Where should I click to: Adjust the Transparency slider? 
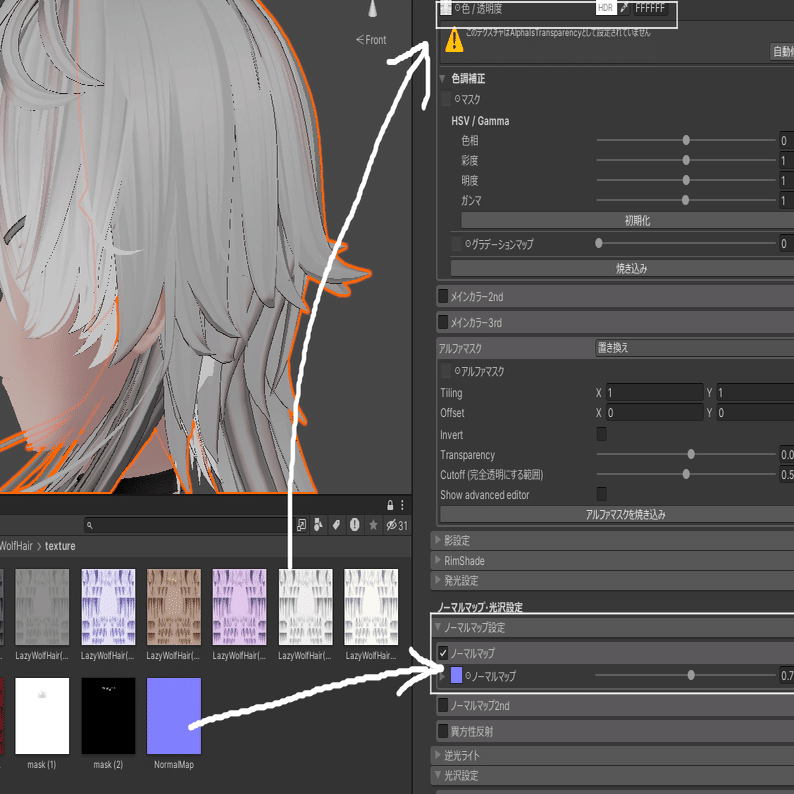(x=686, y=454)
